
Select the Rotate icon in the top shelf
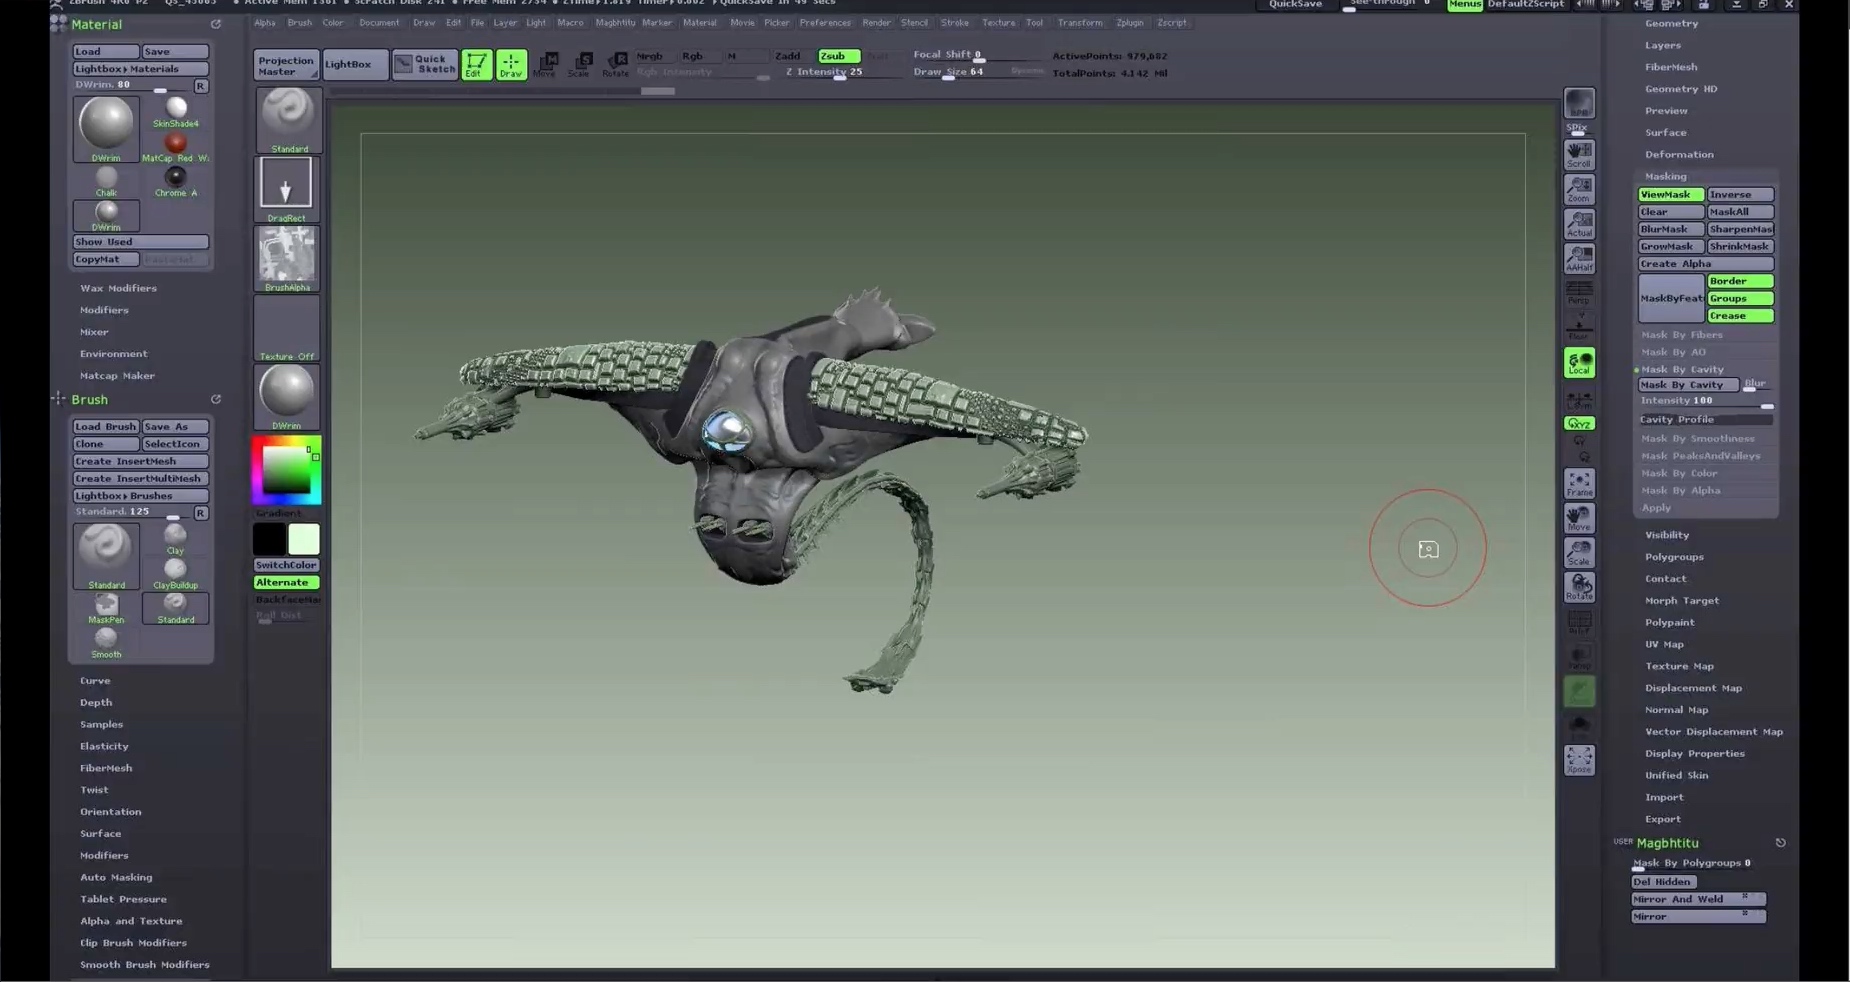pos(616,65)
